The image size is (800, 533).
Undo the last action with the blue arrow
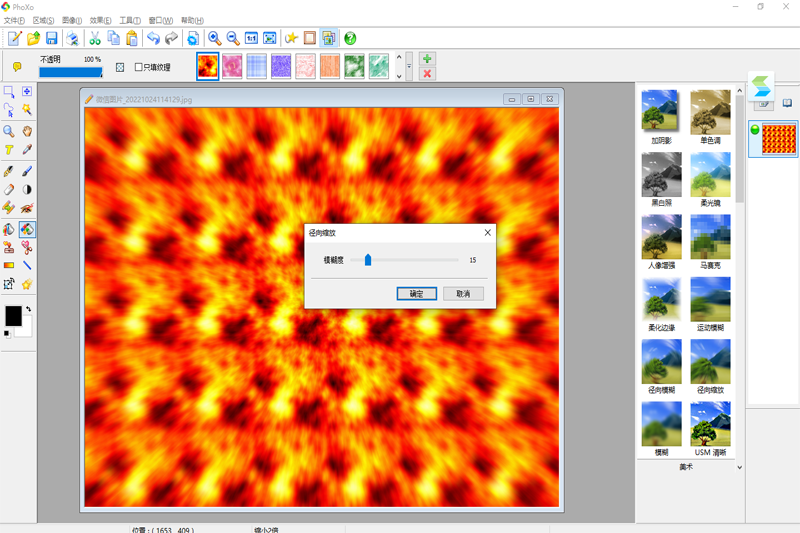[x=153, y=38]
